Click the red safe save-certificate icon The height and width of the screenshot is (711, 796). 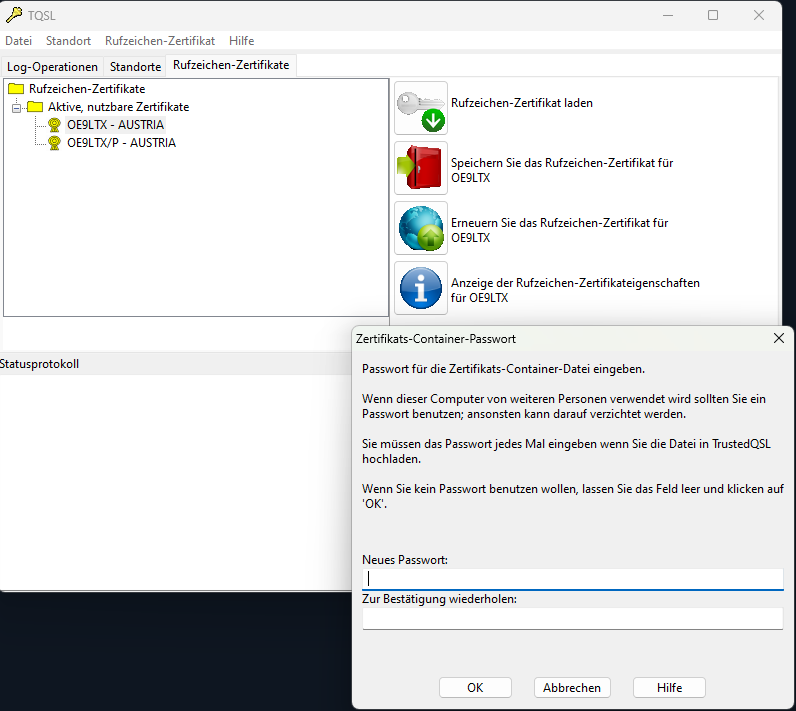point(421,168)
